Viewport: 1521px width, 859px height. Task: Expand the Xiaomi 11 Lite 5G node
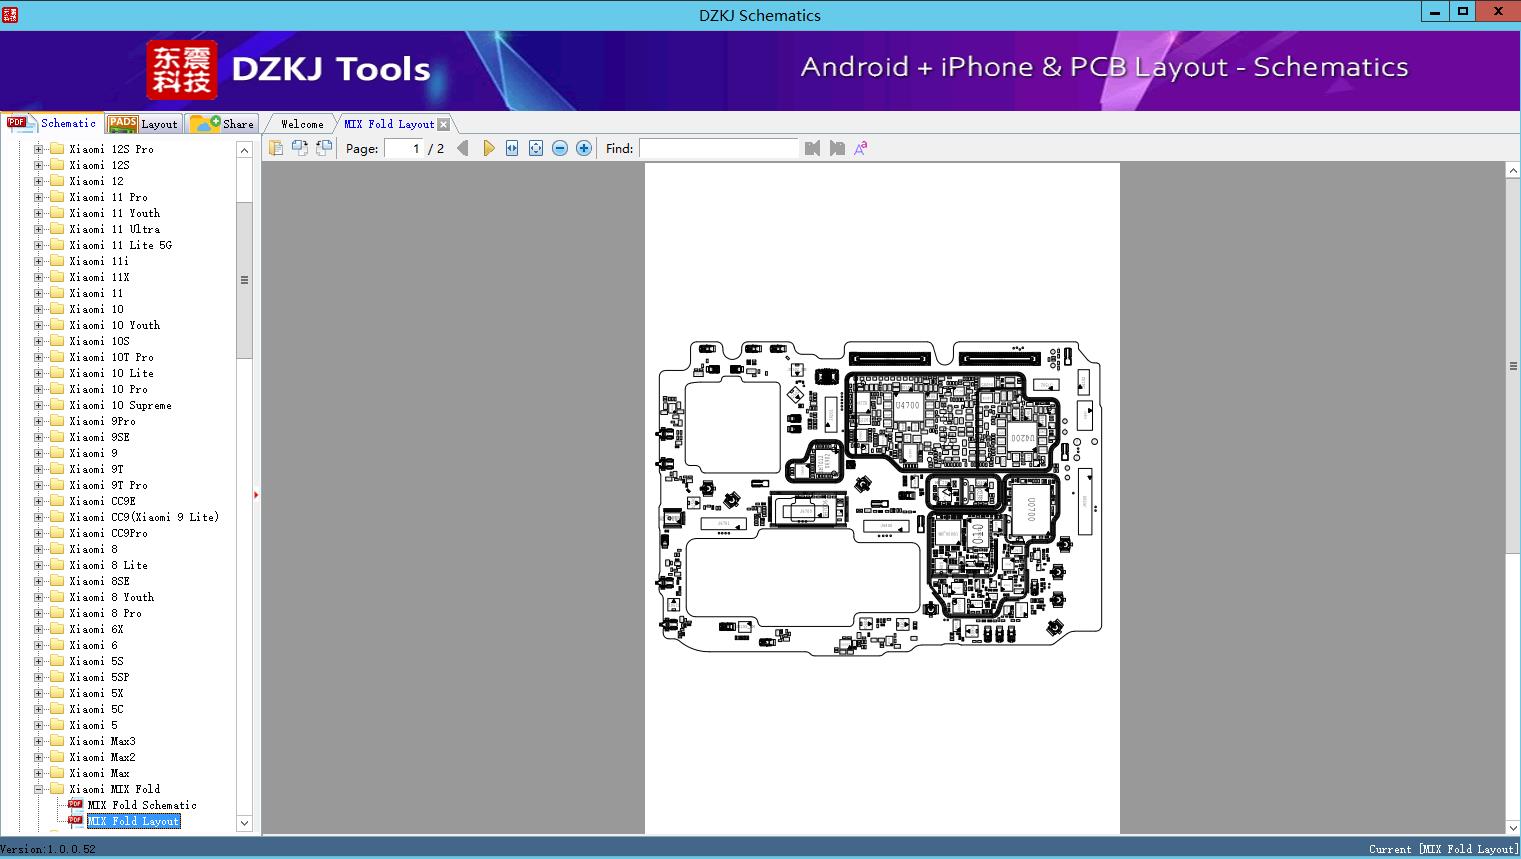click(x=39, y=245)
